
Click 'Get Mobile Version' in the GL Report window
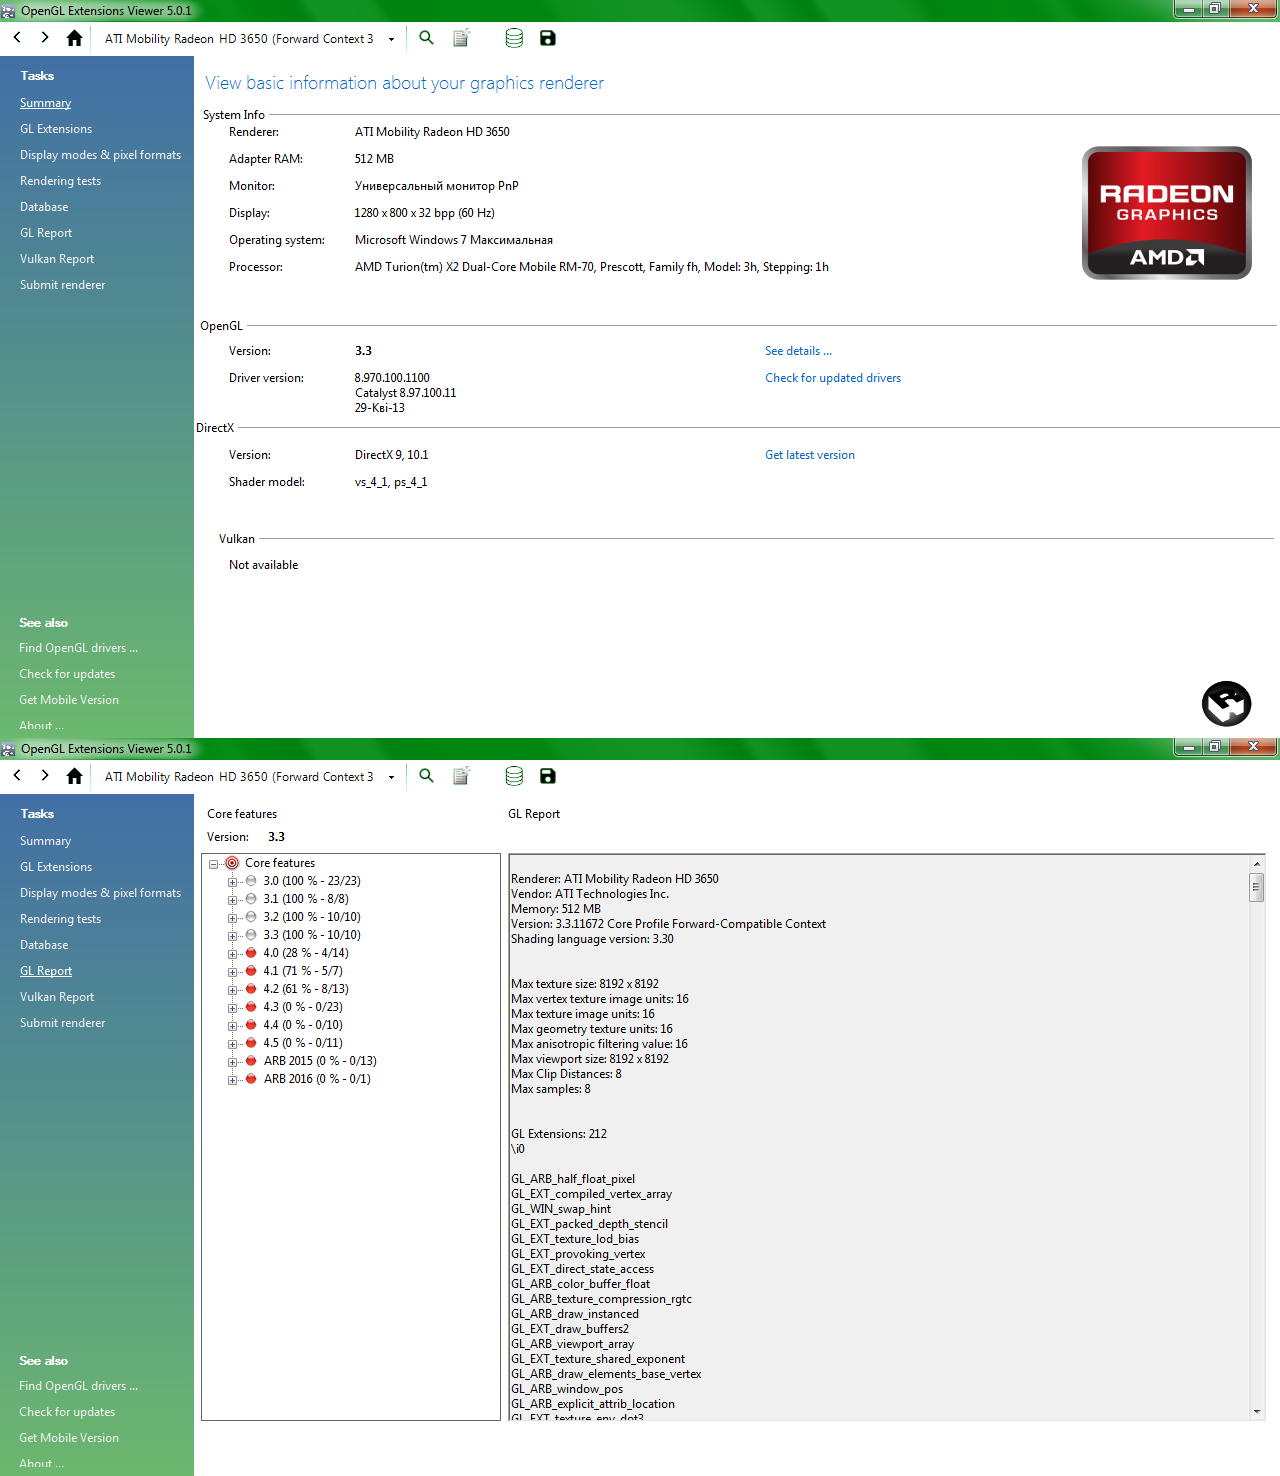(69, 1438)
